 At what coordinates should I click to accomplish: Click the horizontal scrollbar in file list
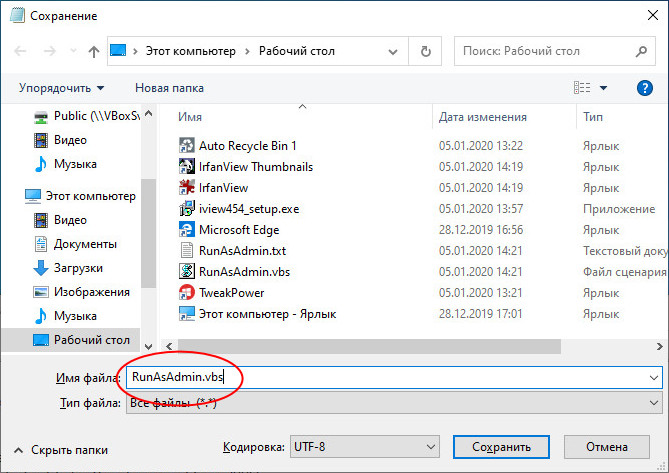tap(369, 346)
